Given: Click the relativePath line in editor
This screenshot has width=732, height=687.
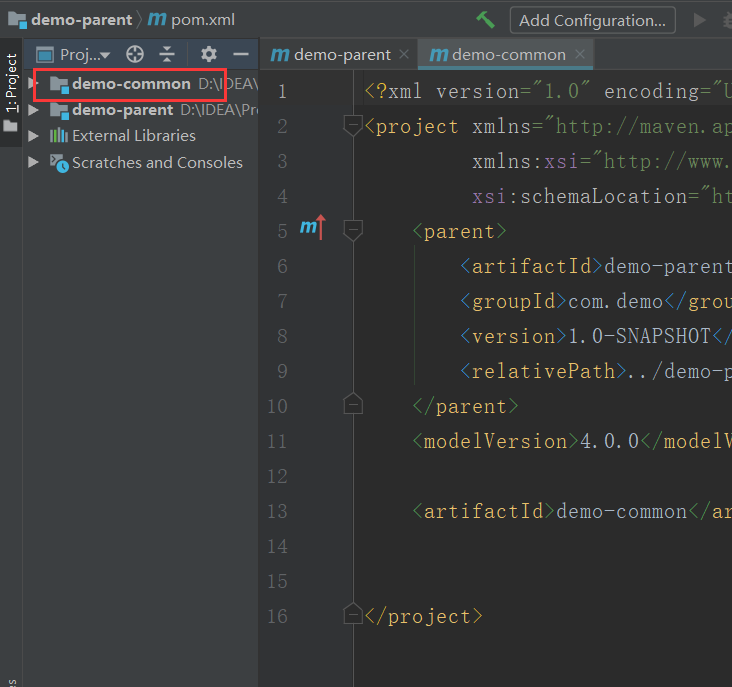Looking at the screenshot, I should [596, 372].
